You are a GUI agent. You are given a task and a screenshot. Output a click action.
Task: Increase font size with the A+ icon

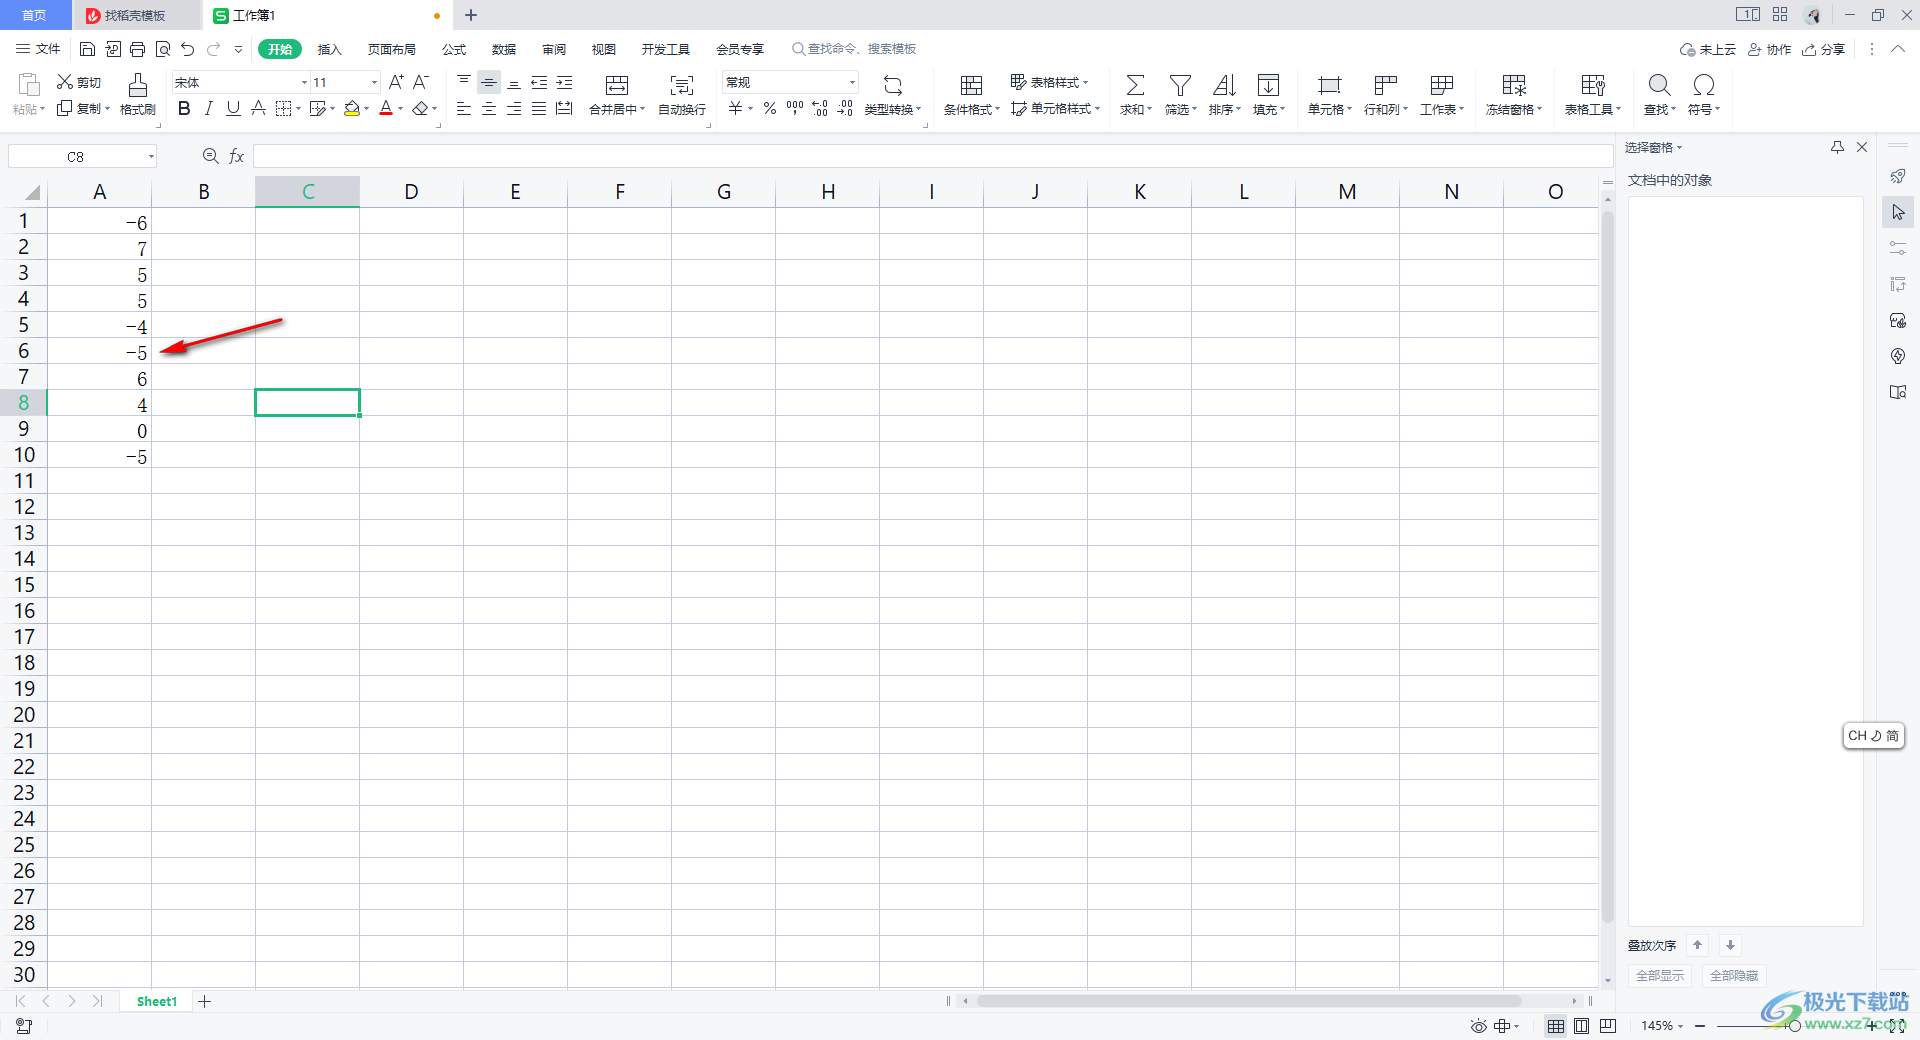397,82
